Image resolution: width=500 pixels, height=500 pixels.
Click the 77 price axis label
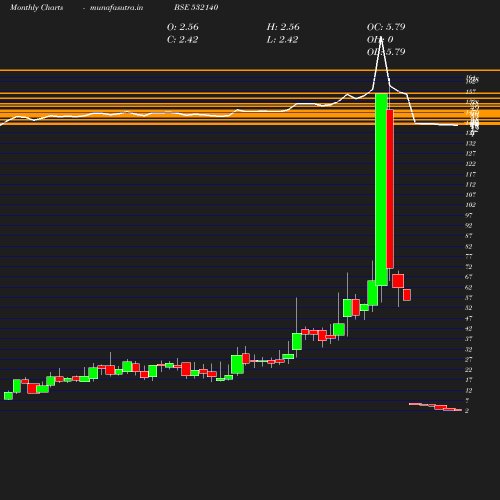[469, 257]
